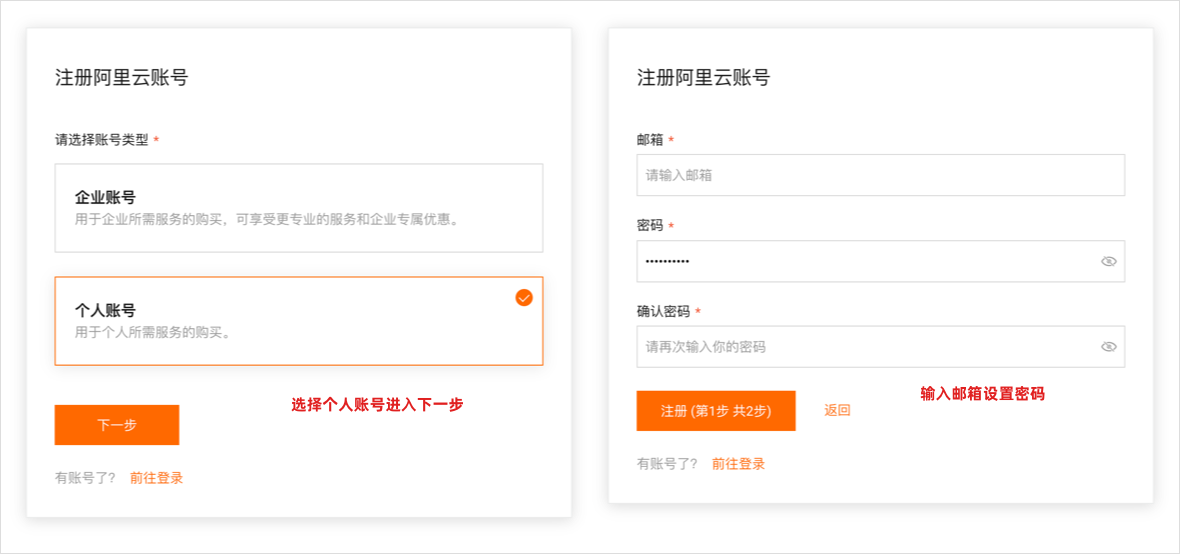Click 注册阿里云账号 heading above account type selection
This screenshot has width=1180, height=554.
coord(121,77)
